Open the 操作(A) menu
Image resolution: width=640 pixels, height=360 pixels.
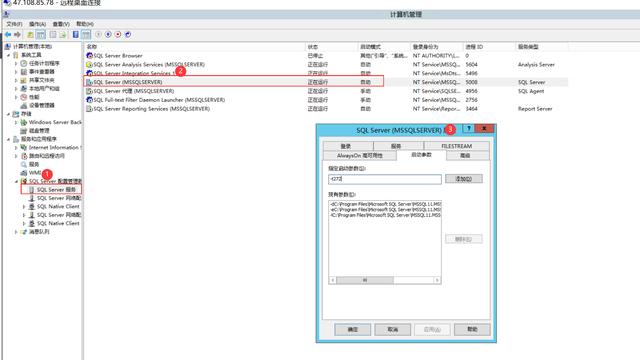(38, 24)
